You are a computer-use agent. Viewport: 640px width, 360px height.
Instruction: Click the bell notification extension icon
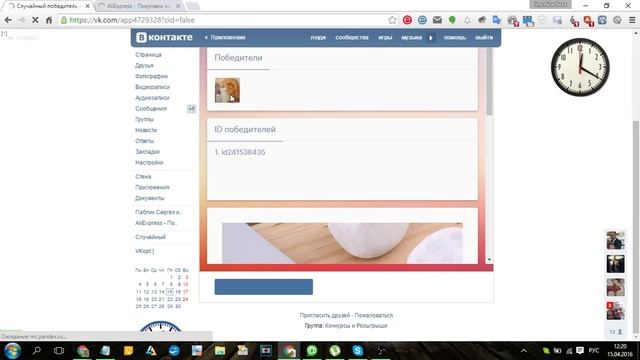[x=467, y=20]
